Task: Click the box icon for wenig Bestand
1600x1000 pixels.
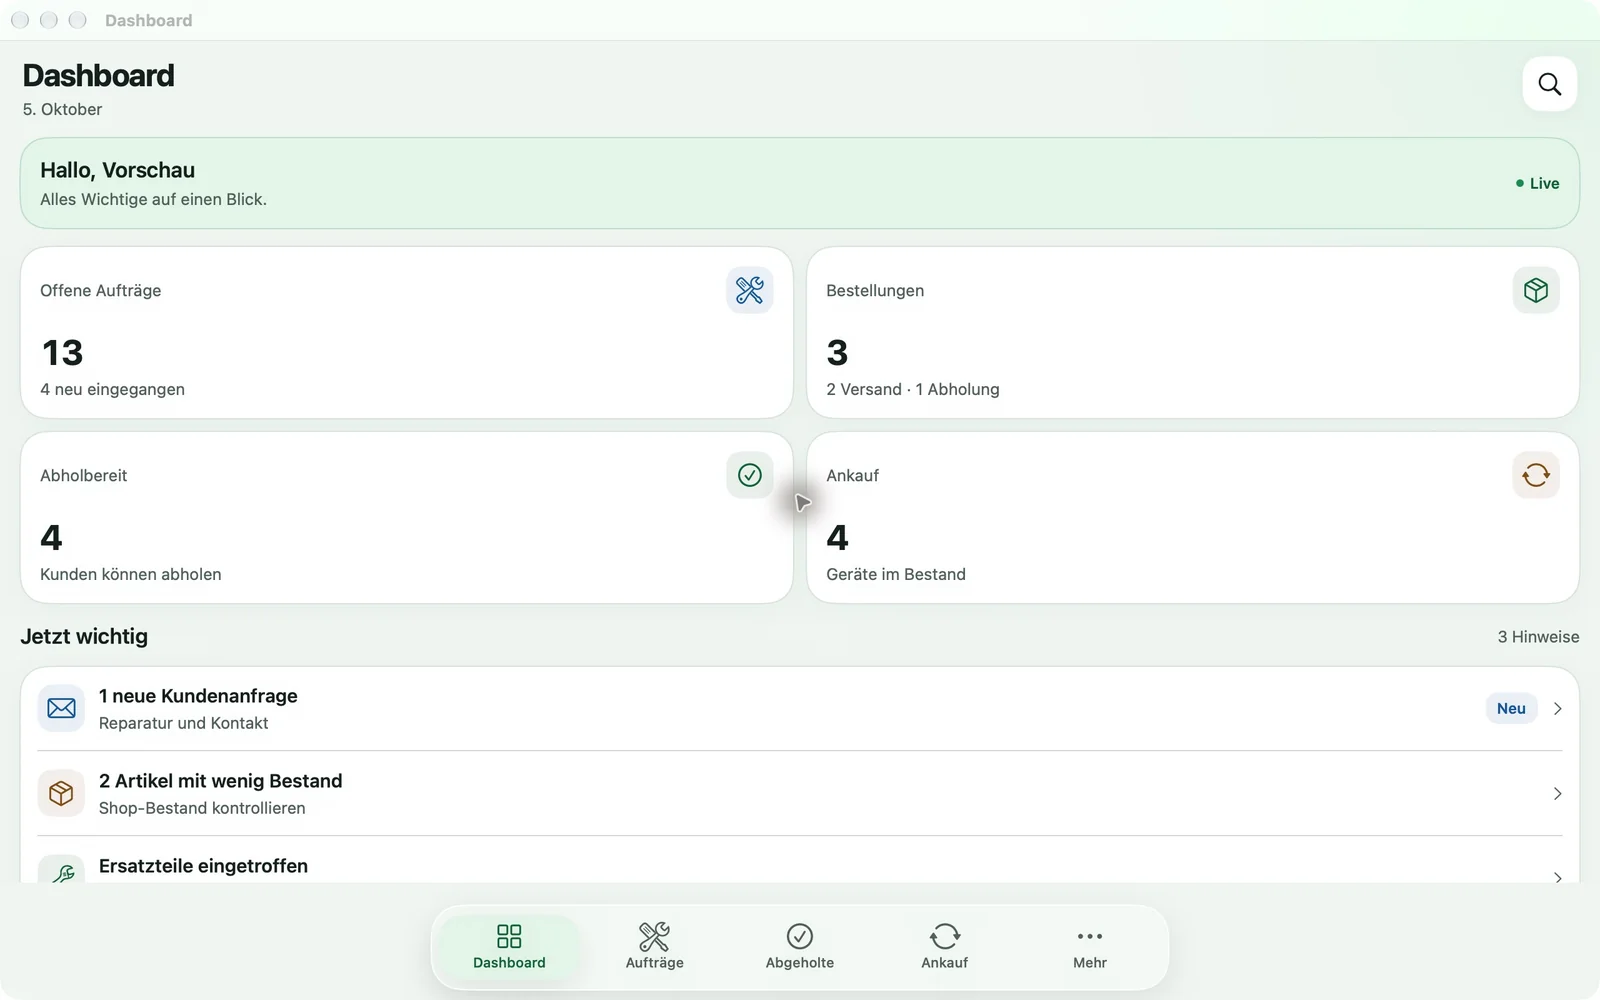Action: (x=61, y=793)
